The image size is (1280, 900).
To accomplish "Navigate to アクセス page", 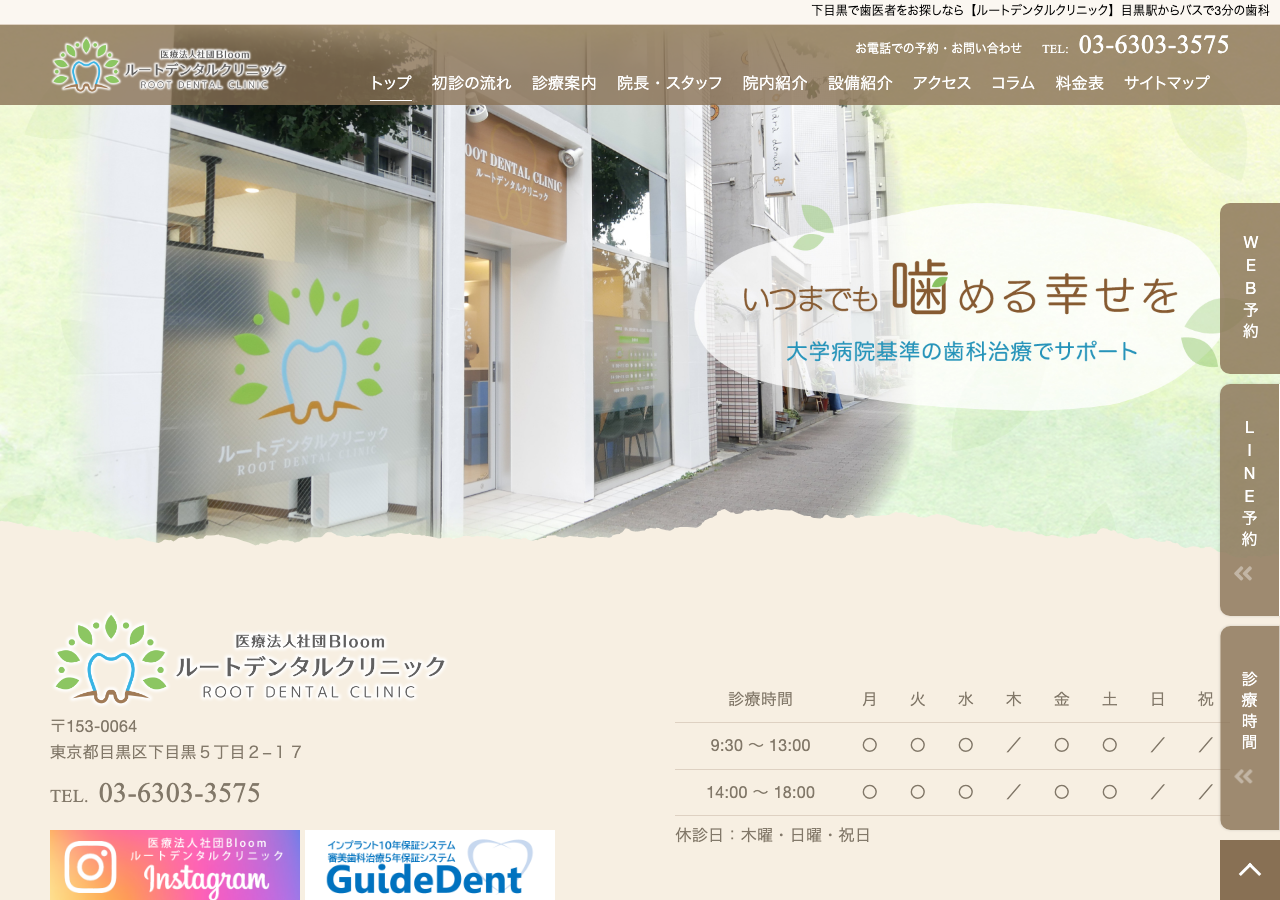I will [x=942, y=83].
